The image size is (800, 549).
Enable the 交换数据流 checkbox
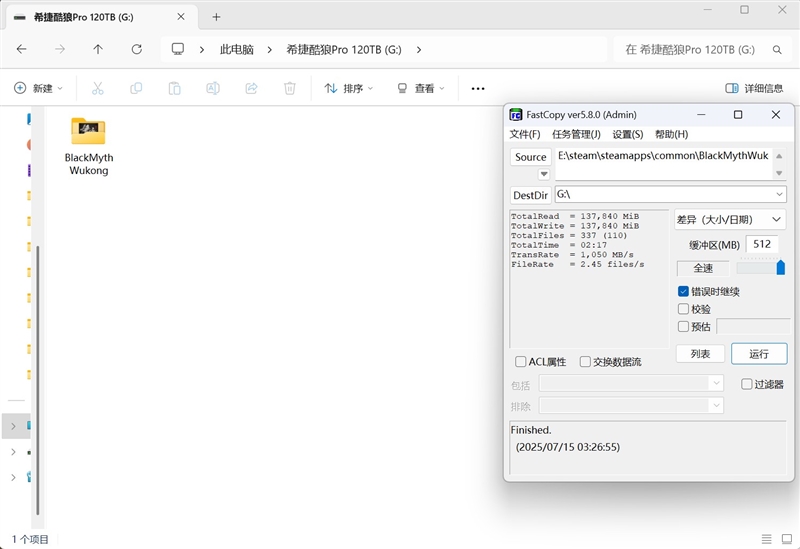point(585,362)
